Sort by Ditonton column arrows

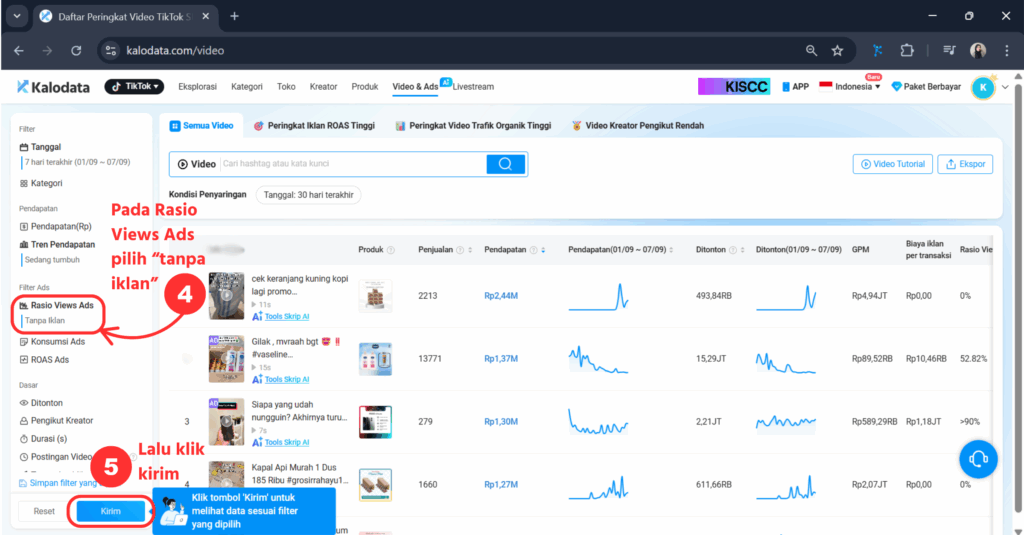point(743,250)
